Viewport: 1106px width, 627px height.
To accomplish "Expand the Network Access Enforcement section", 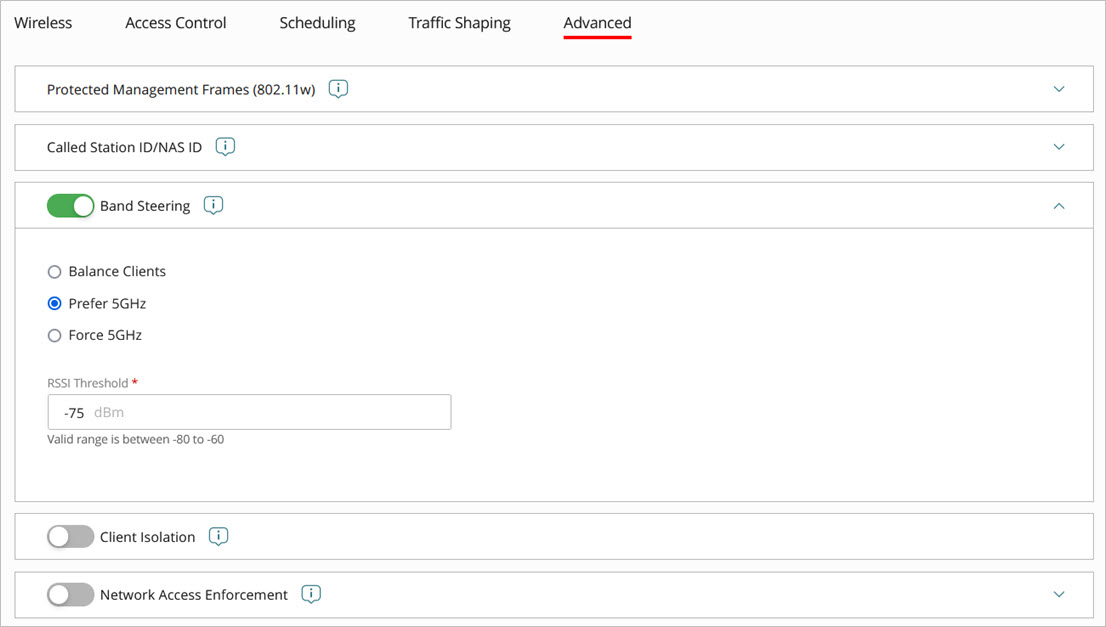I will [1058, 594].
